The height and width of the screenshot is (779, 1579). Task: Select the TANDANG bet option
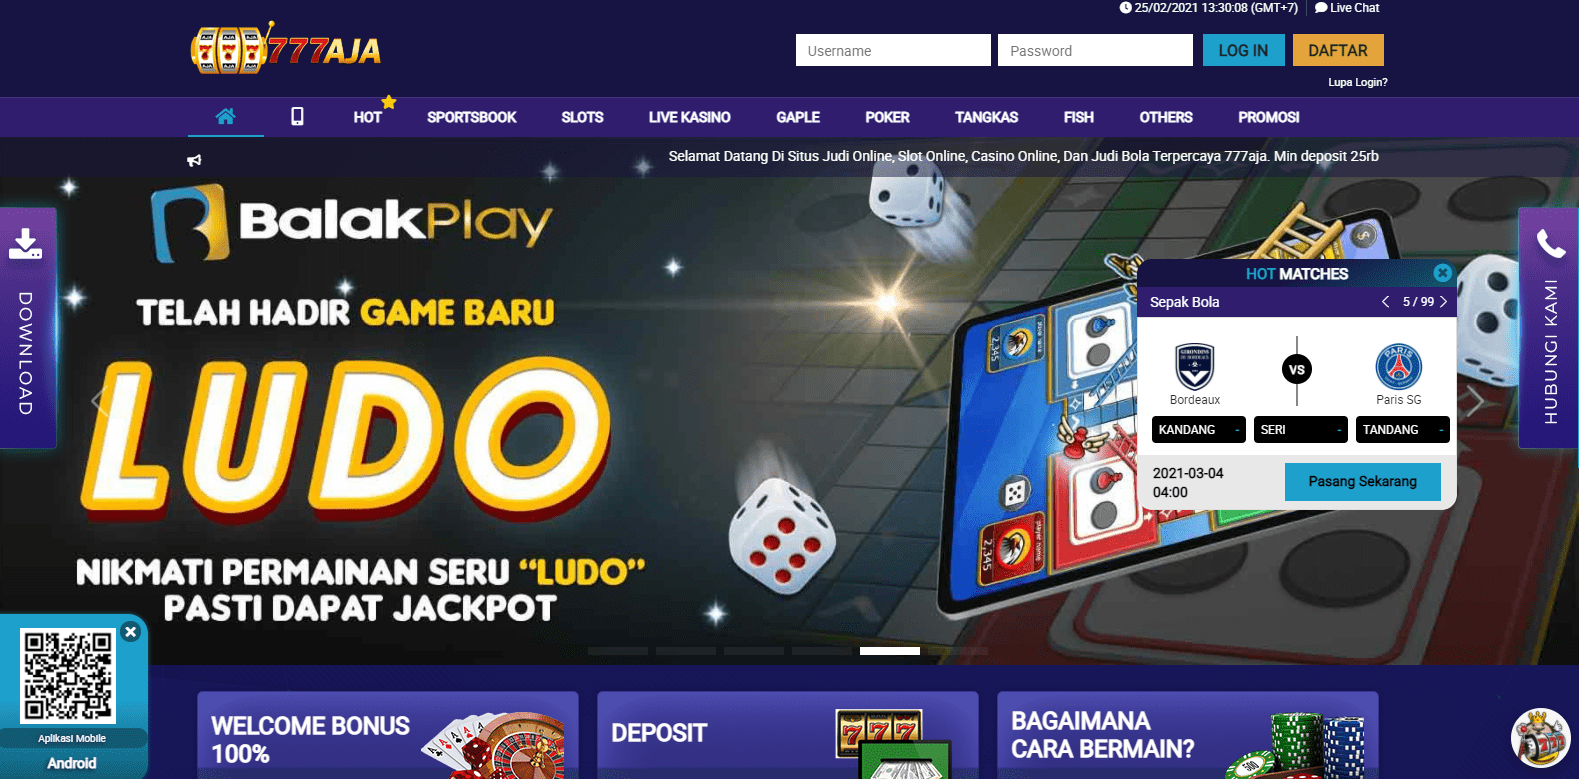coord(1403,429)
